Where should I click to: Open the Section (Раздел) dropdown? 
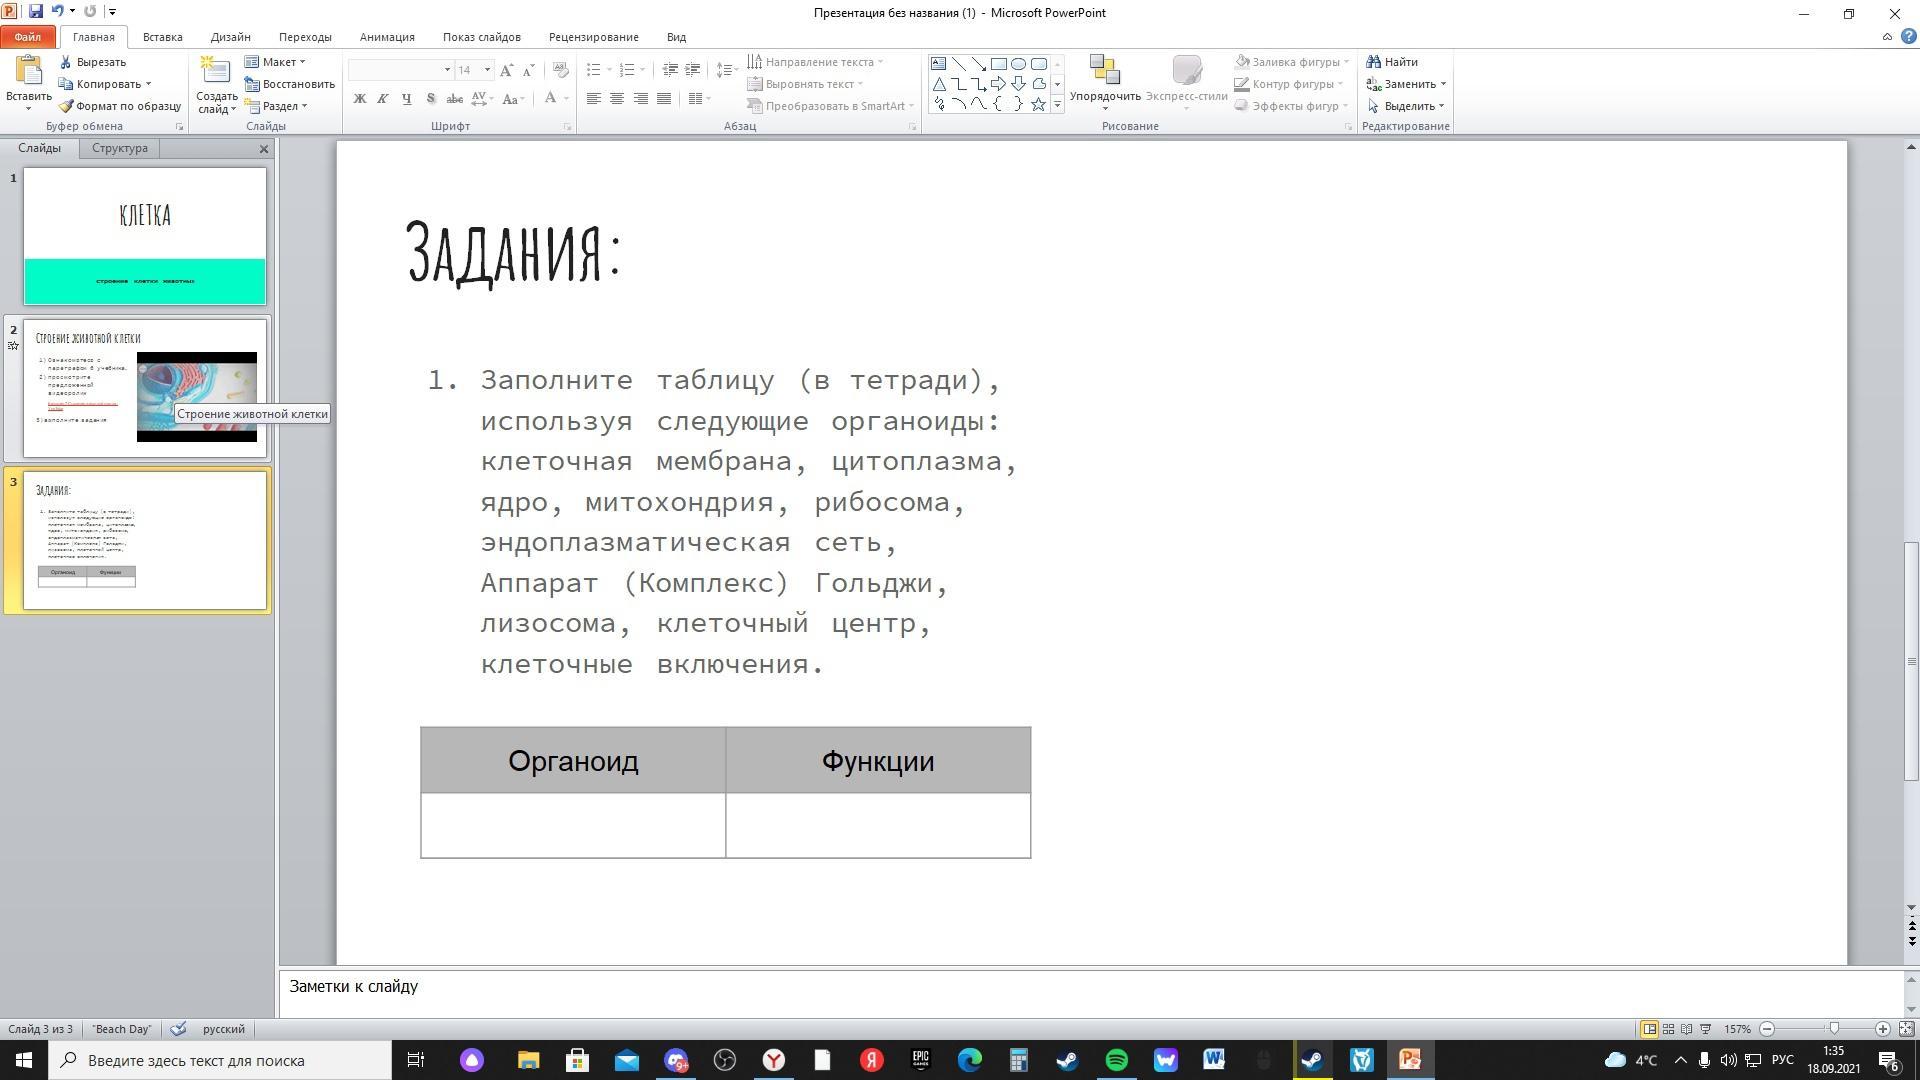[276, 106]
